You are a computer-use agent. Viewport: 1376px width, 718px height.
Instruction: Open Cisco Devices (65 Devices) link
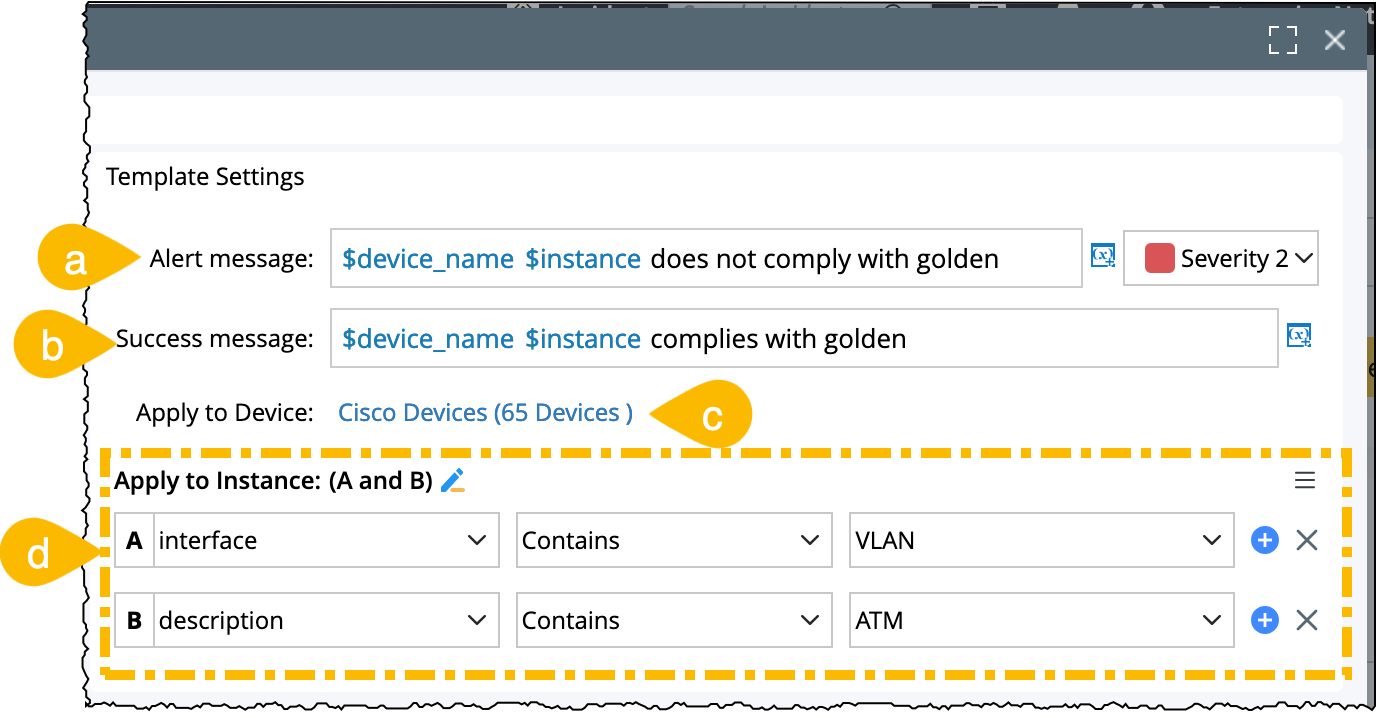pyautogui.click(x=485, y=413)
